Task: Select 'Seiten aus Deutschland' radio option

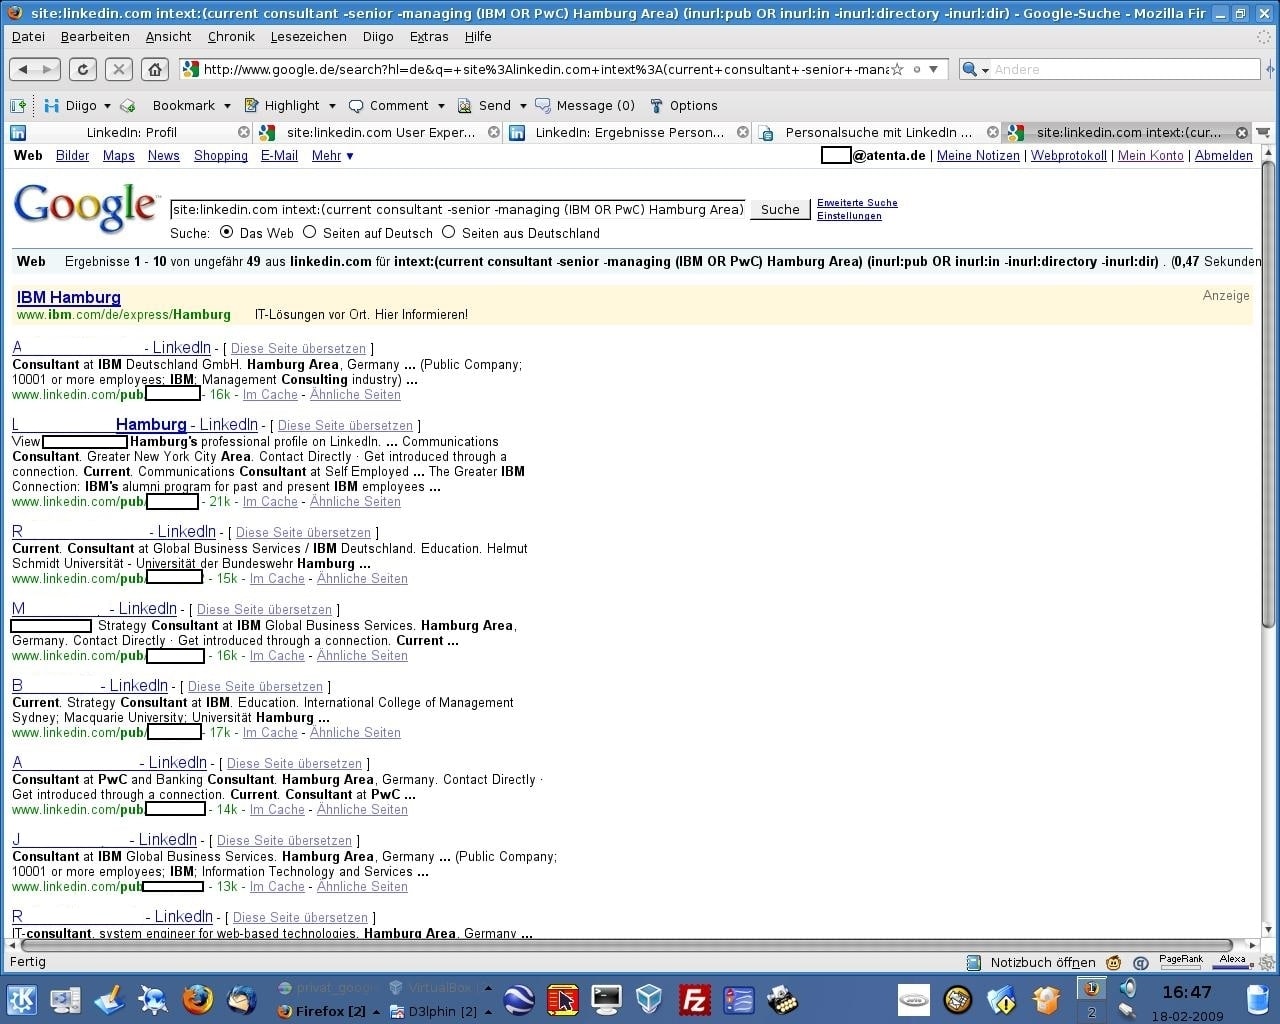Action: [x=448, y=232]
